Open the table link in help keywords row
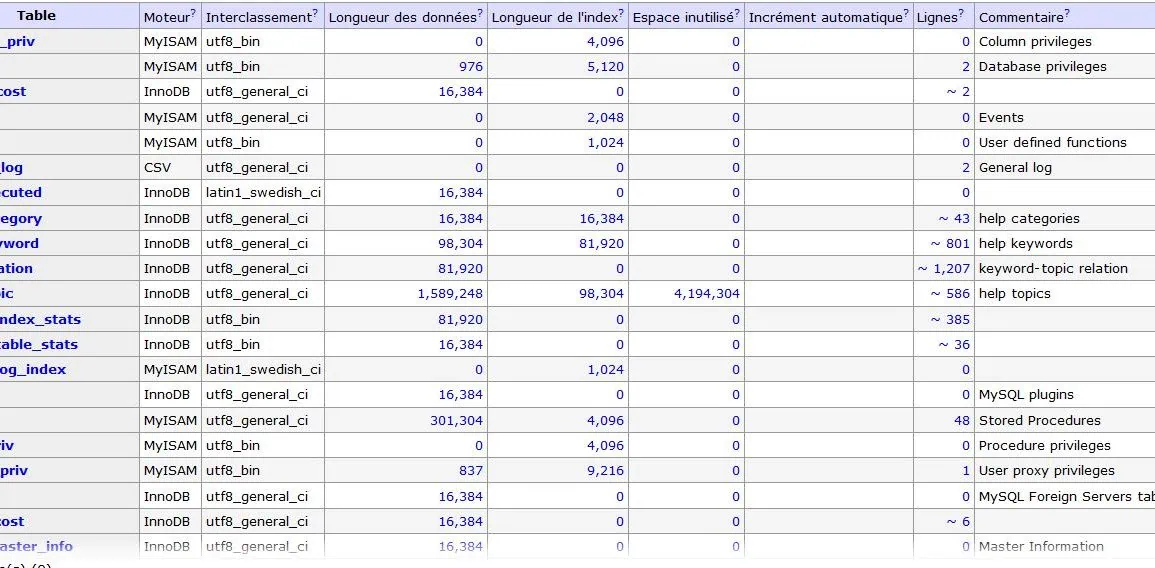Image resolution: width=1155 pixels, height=568 pixels. tap(19, 243)
